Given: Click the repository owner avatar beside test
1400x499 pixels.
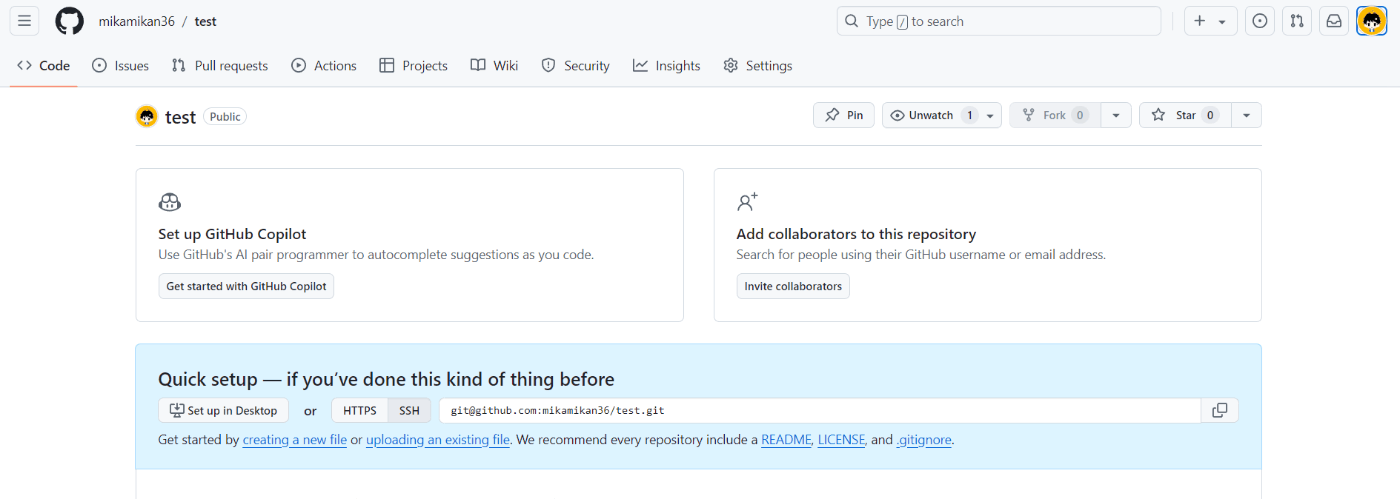Looking at the screenshot, I should coord(147,117).
